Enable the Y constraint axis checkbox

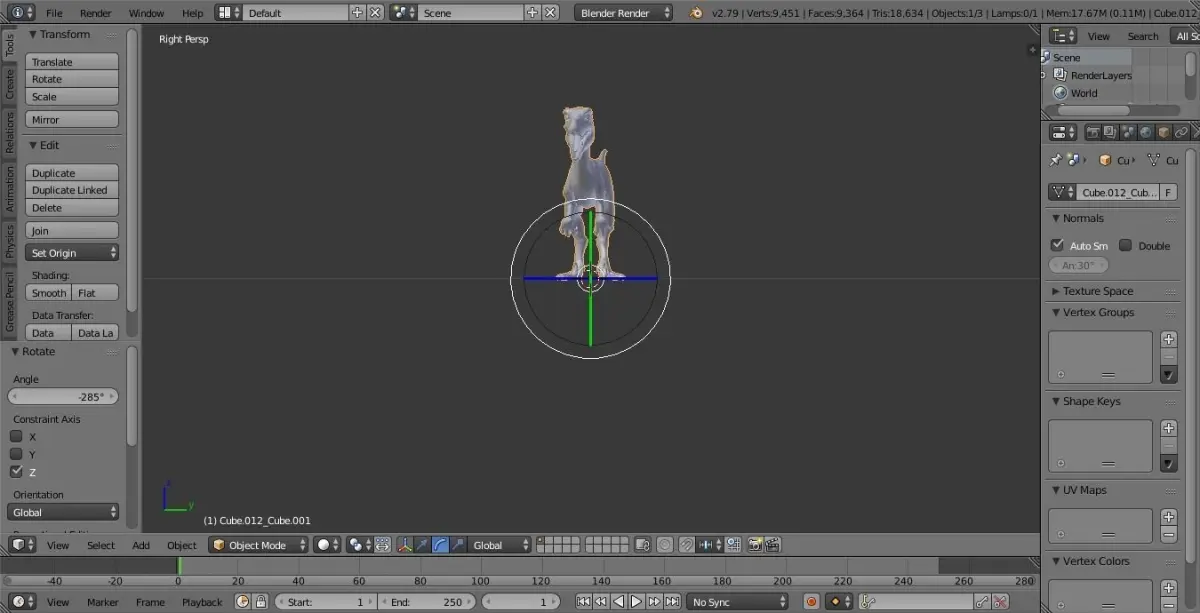pos(17,454)
